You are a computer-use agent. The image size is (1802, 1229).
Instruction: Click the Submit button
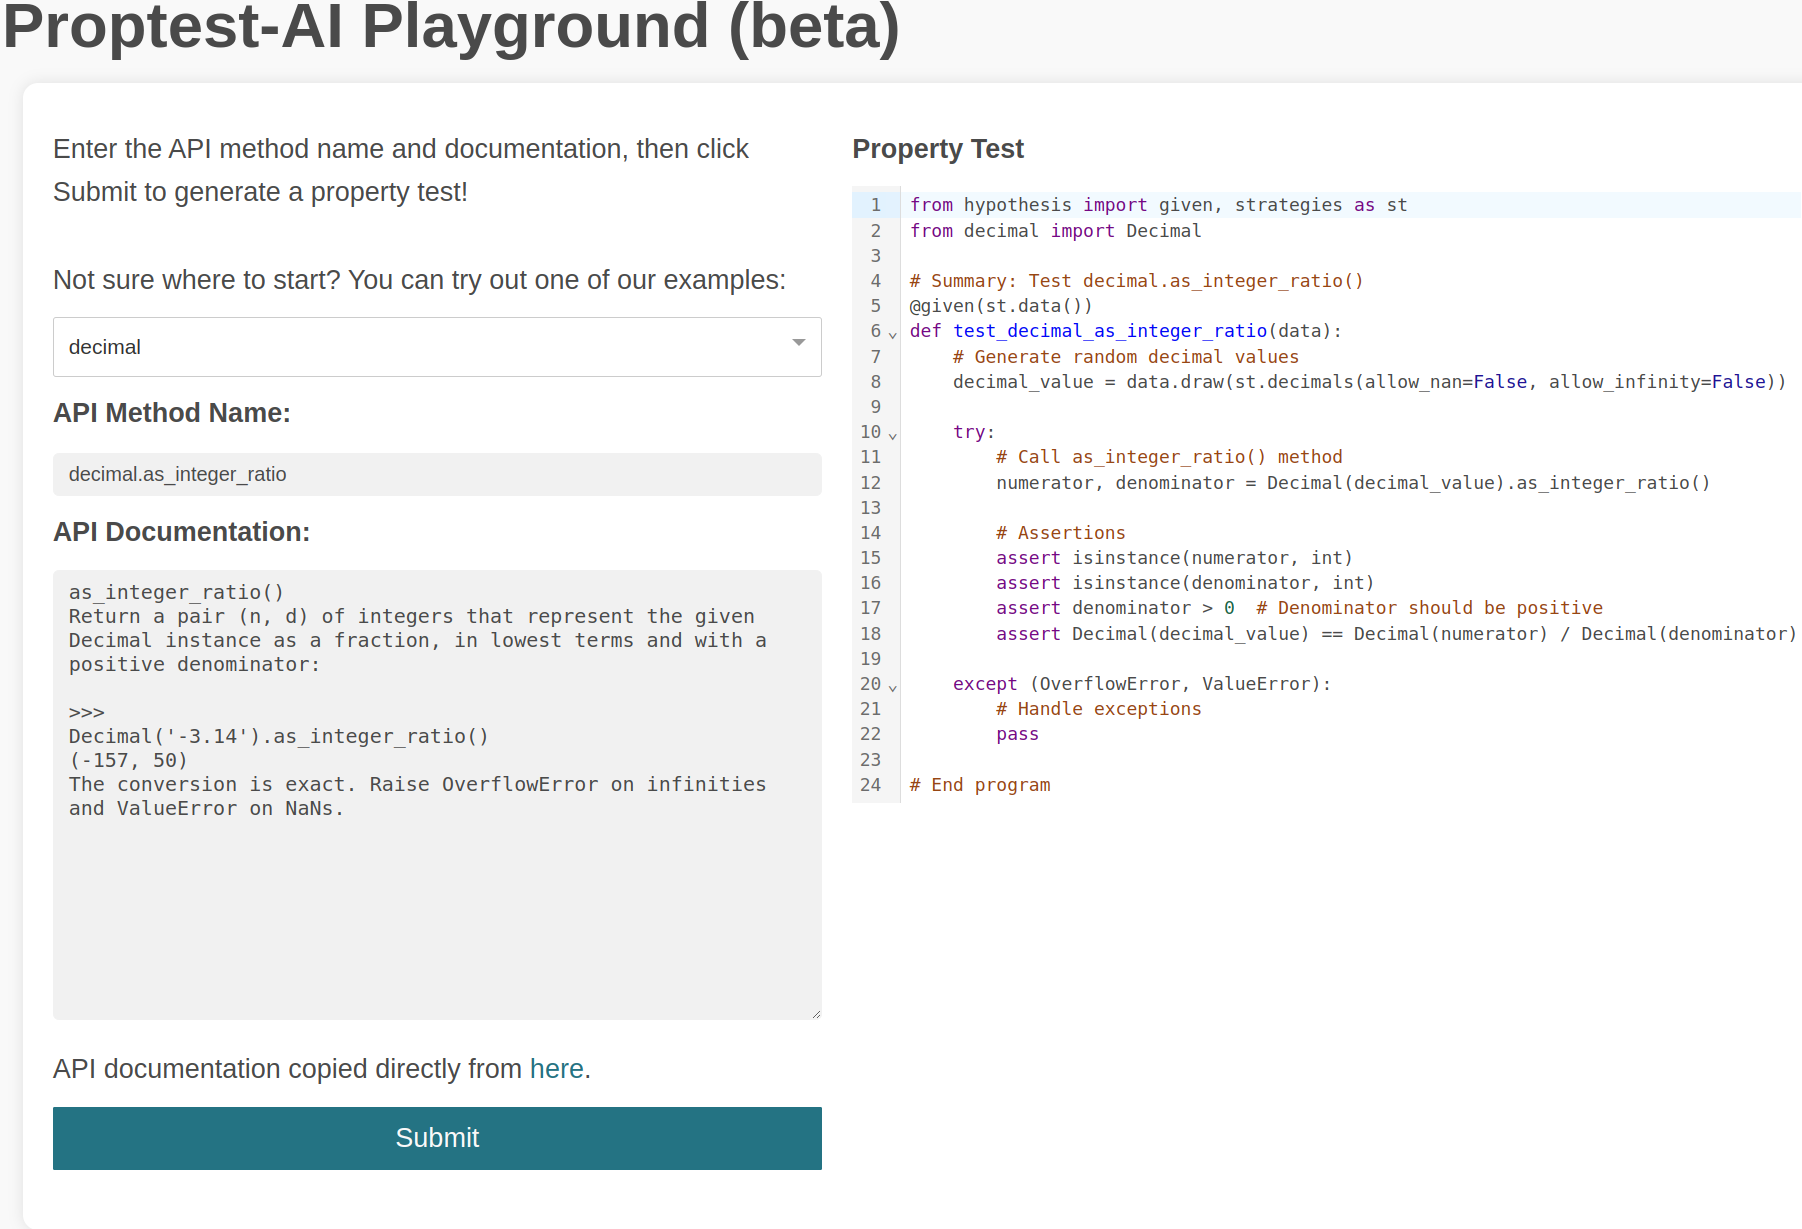437,1138
